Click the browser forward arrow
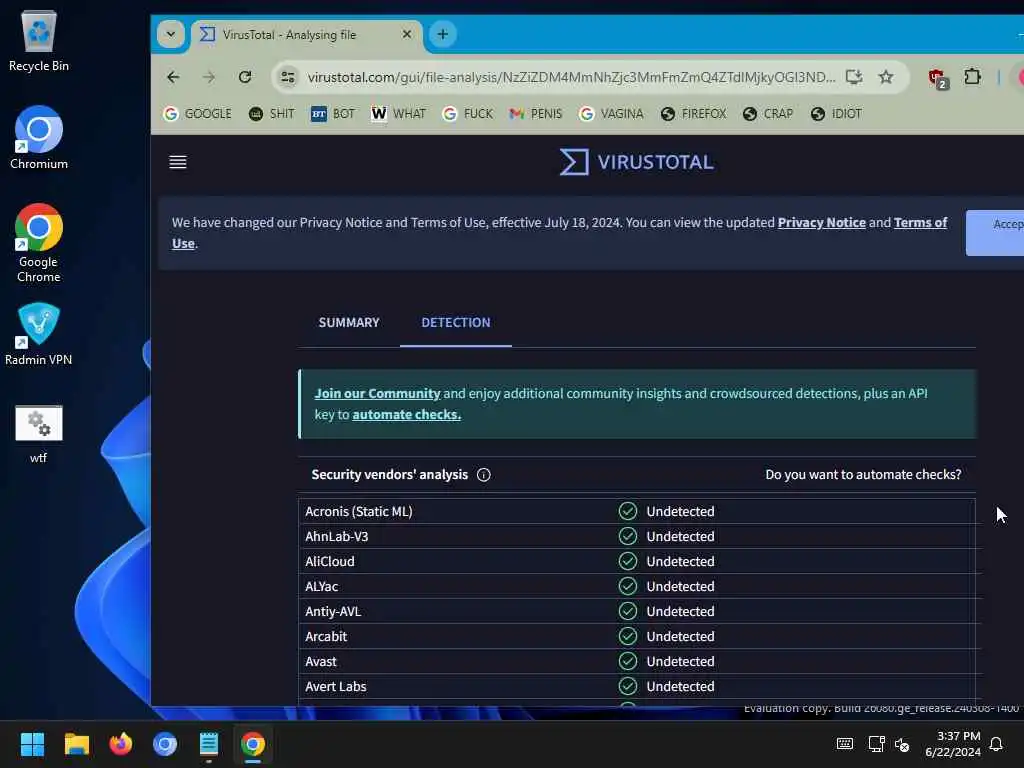Screen dimensions: 1024x768 (x=209, y=77)
